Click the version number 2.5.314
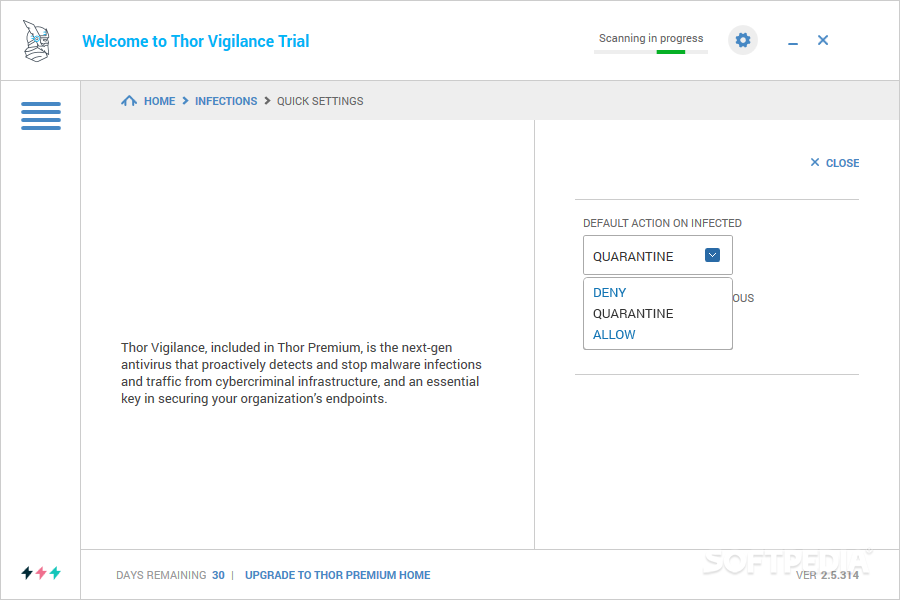Image resolution: width=900 pixels, height=600 pixels. 840,575
